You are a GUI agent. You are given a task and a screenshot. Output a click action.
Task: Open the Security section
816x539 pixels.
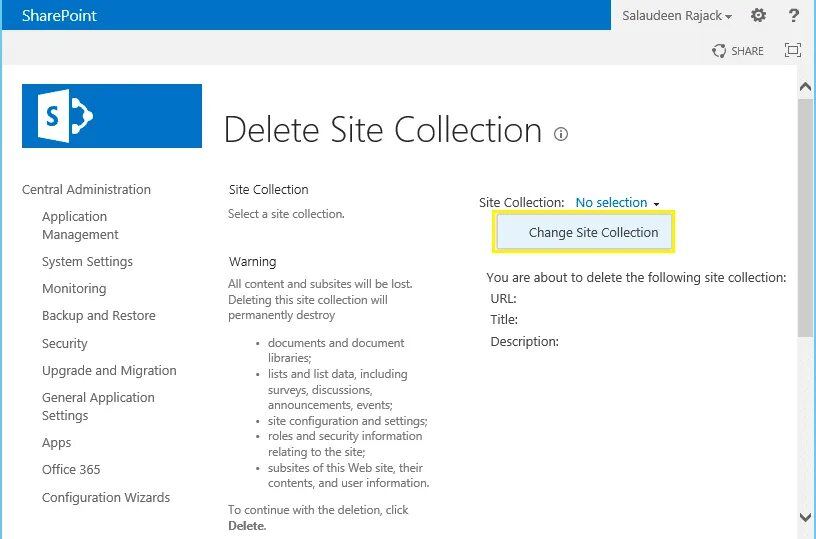65,343
